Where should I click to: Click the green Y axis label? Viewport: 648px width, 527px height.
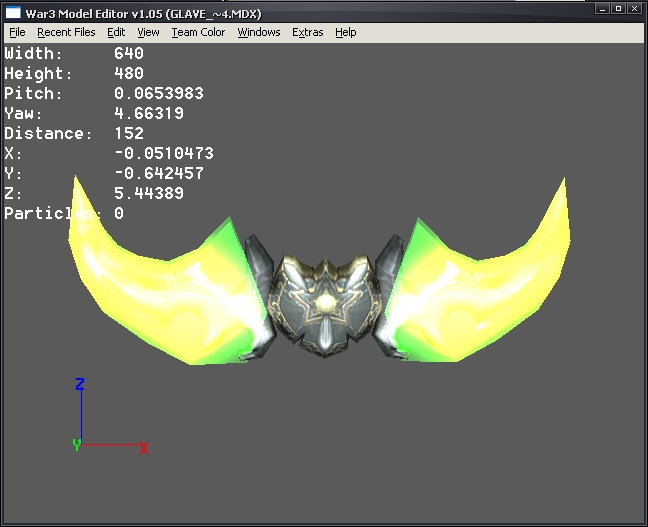click(76, 445)
